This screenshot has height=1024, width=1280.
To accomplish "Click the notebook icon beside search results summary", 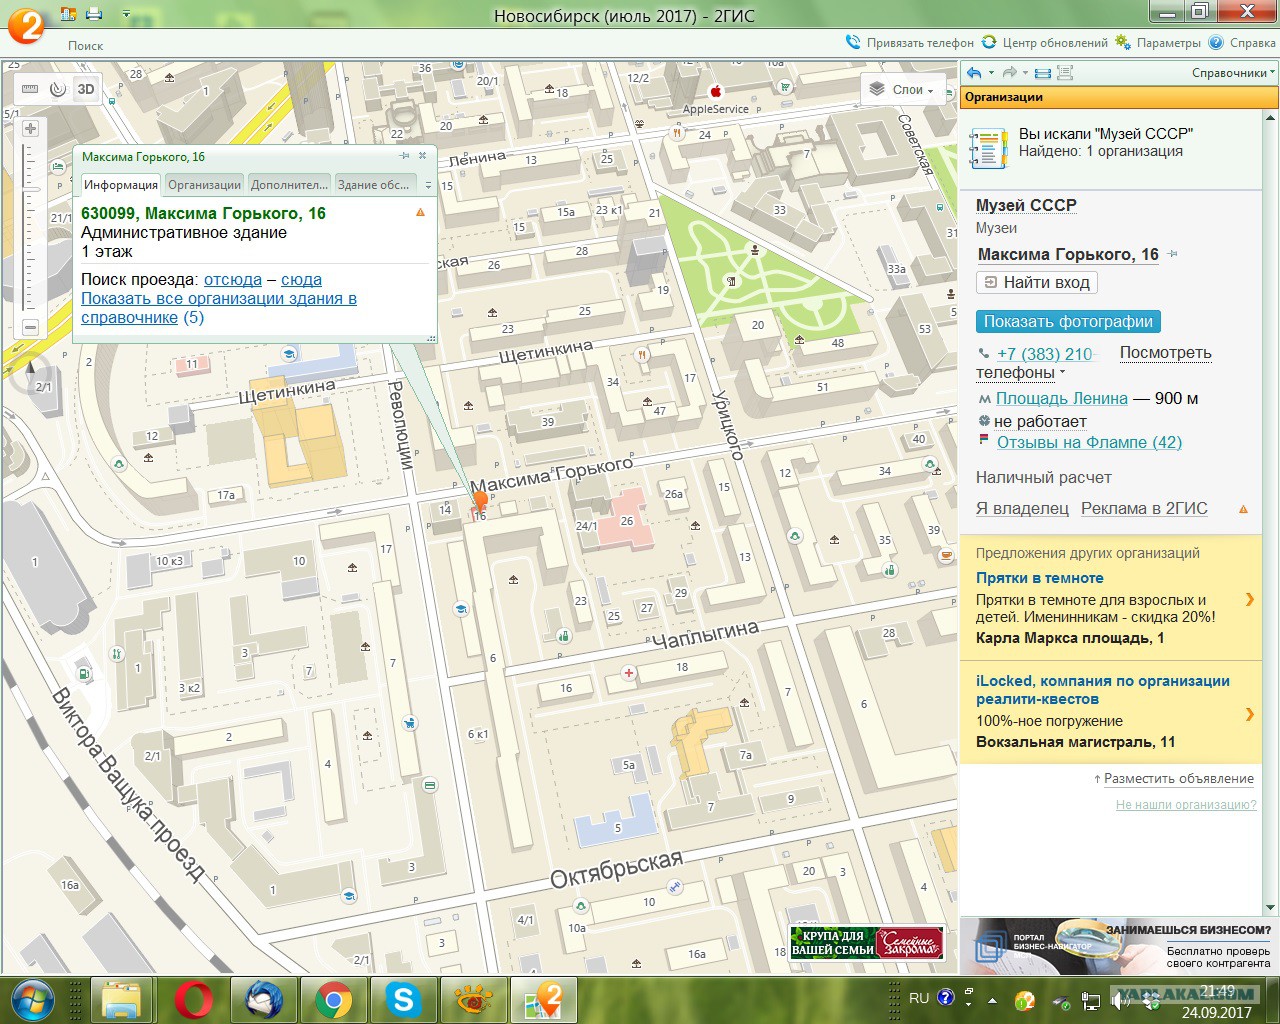I will [990, 148].
